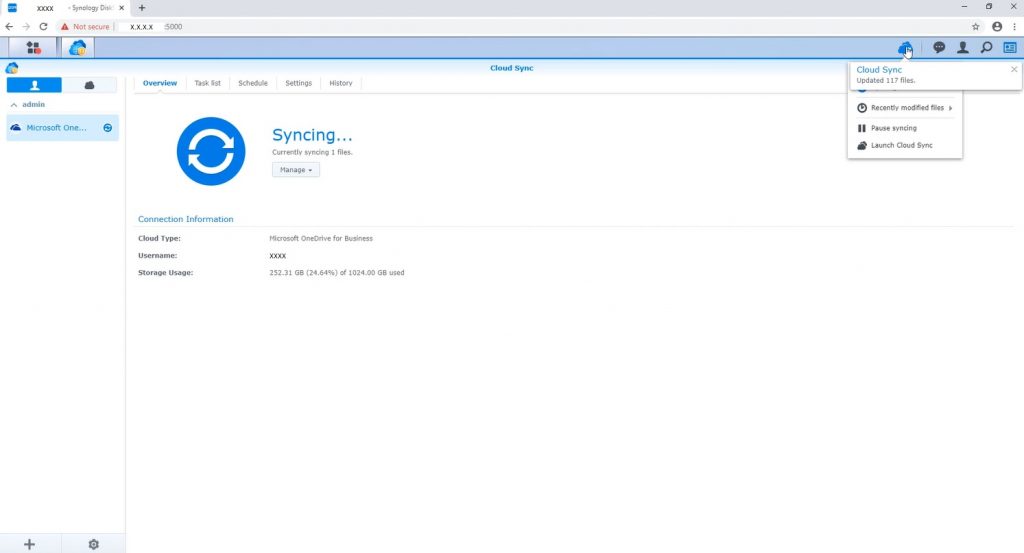Click the Cloud Sync tray icon in header
This screenshot has width=1024, height=553.
(x=904, y=48)
